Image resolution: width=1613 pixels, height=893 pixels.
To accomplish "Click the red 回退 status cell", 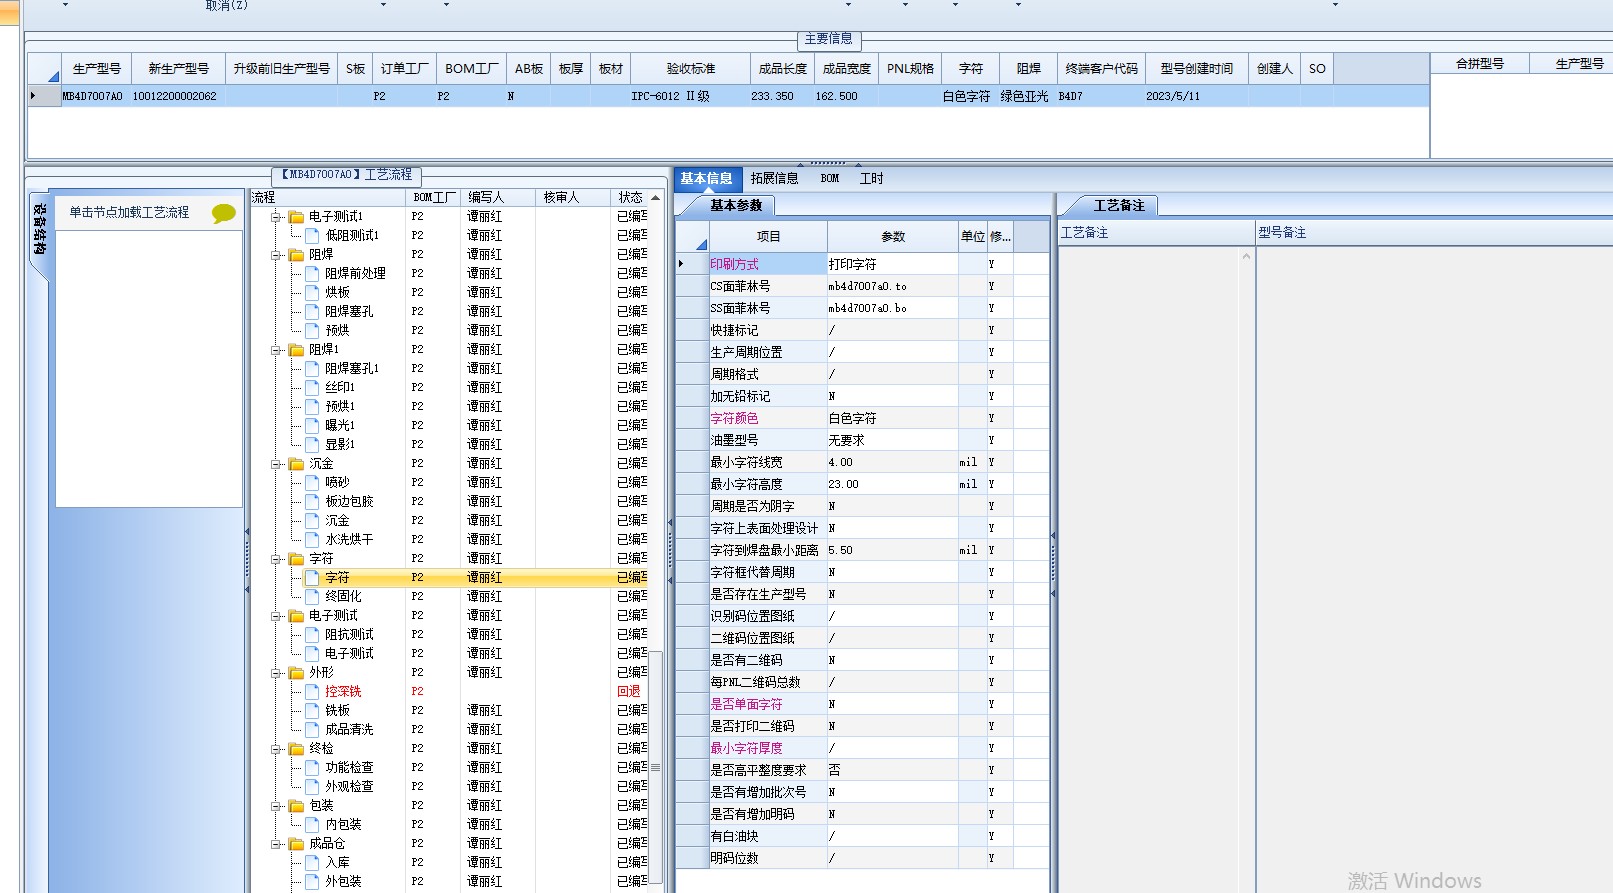I will [629, 691].
